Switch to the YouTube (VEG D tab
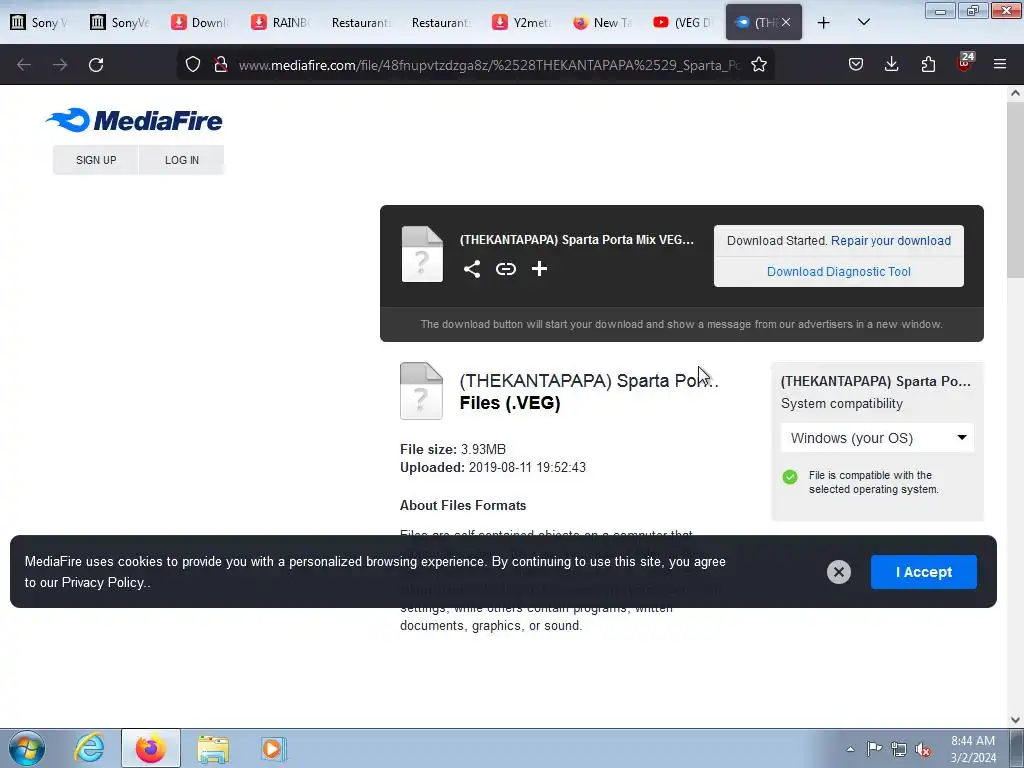 click(x=682, y=23)
